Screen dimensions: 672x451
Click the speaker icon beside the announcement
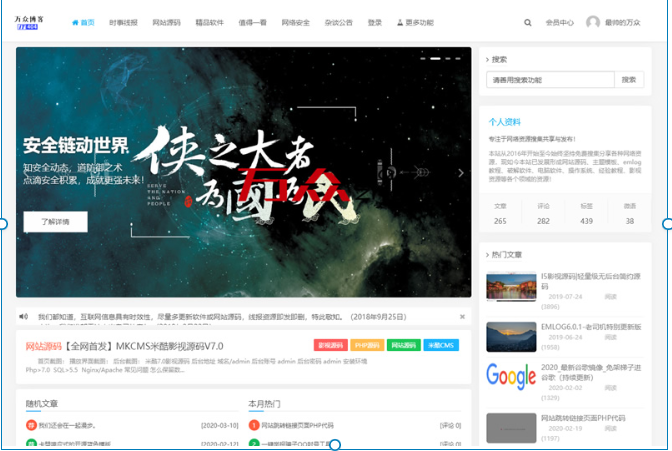24,316
